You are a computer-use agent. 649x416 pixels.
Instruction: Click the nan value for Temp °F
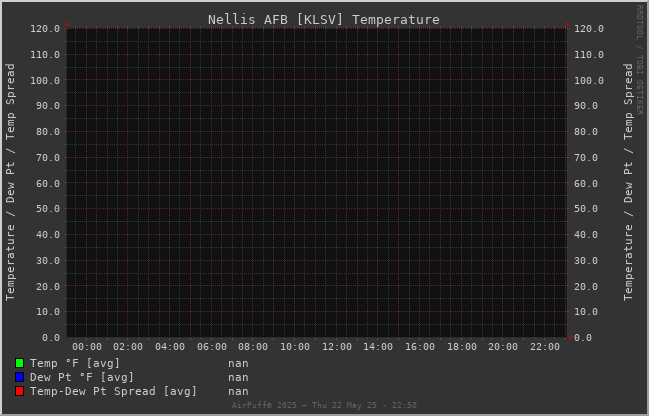(238, 364)
